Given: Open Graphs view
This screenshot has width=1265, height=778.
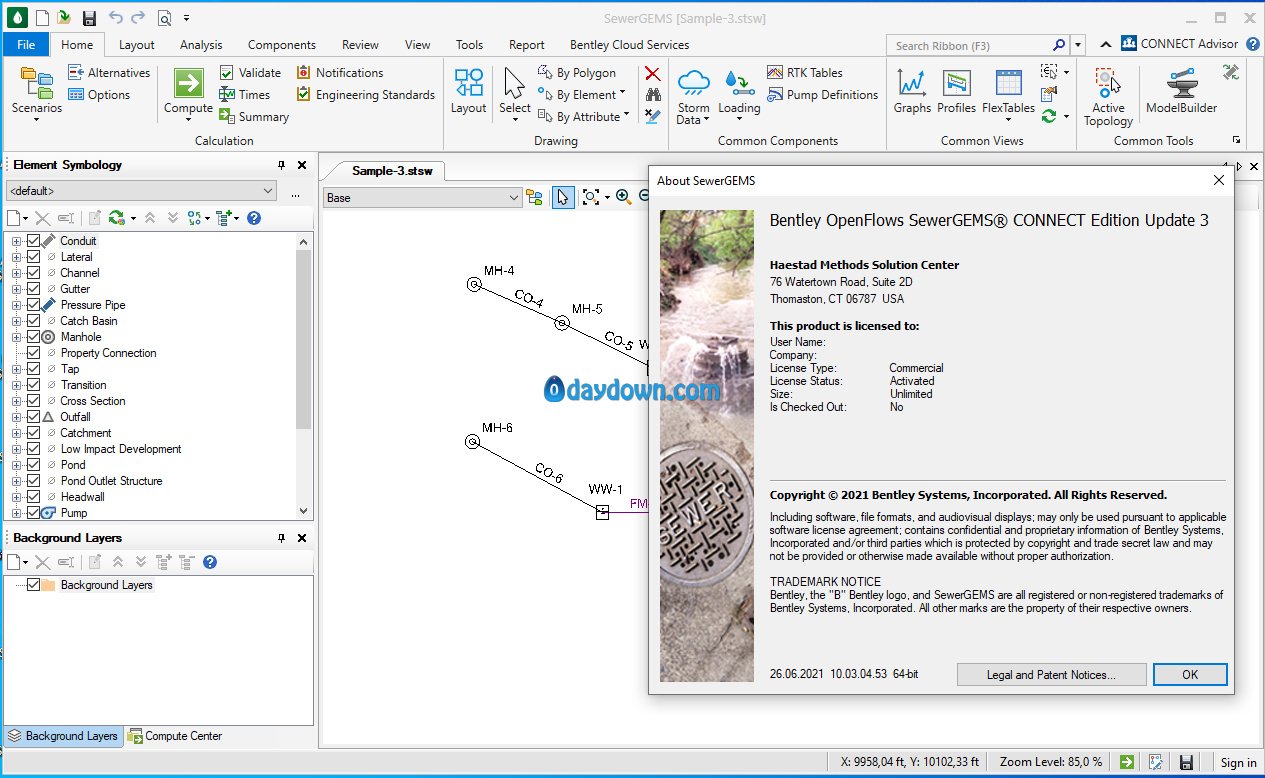Looking at the screenshot, I should point(912,92).
